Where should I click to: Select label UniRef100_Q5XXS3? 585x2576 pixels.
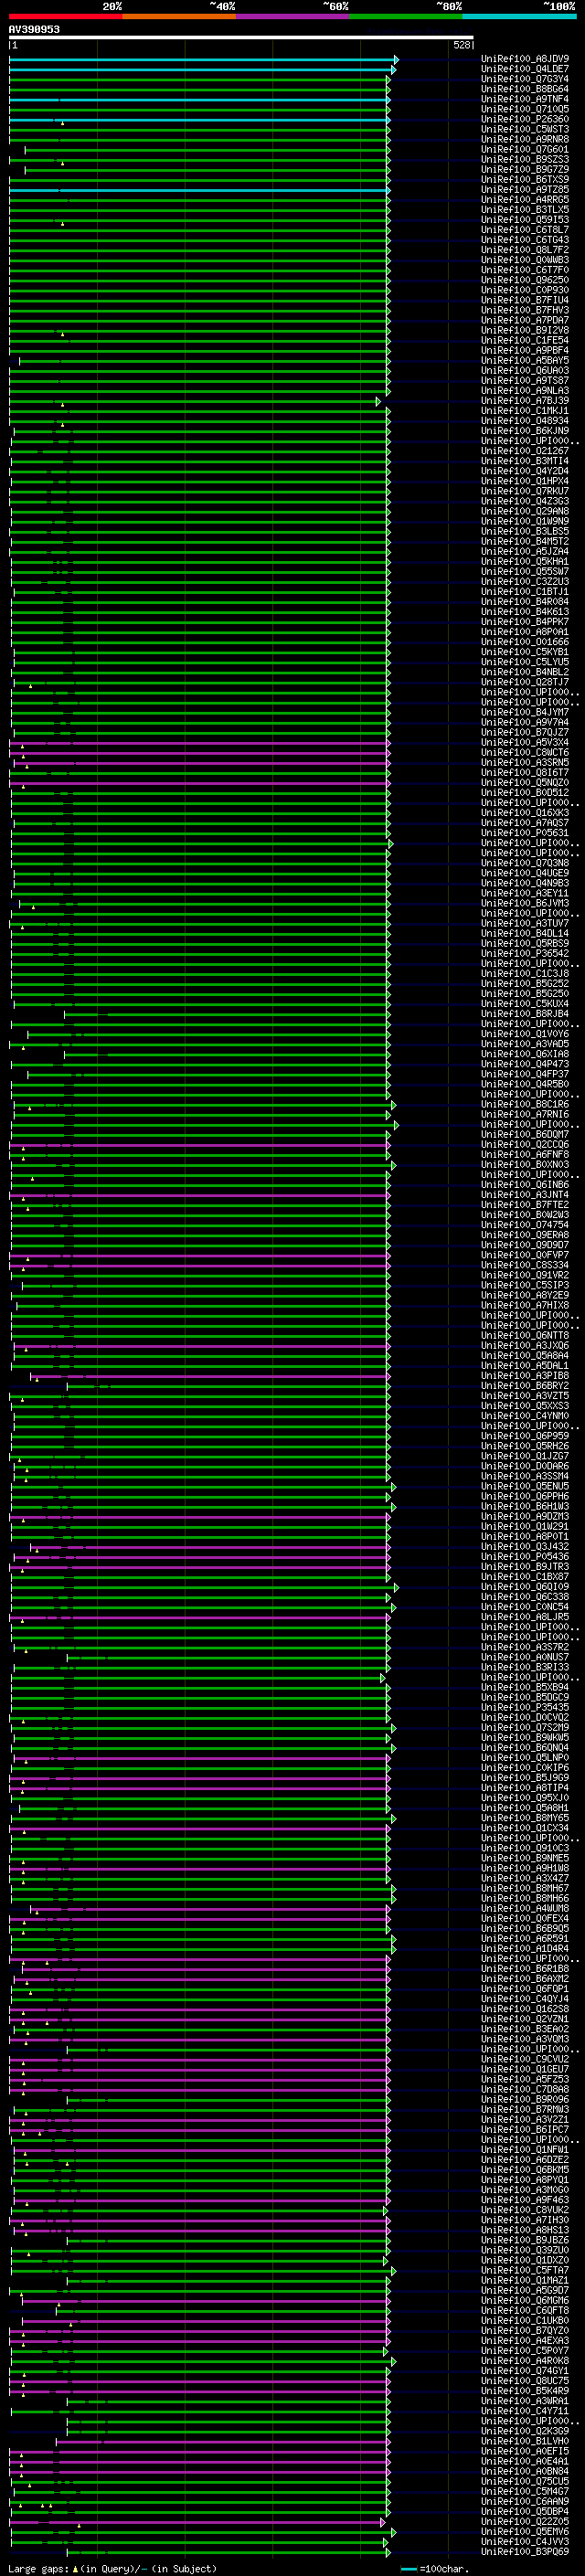525,1406
